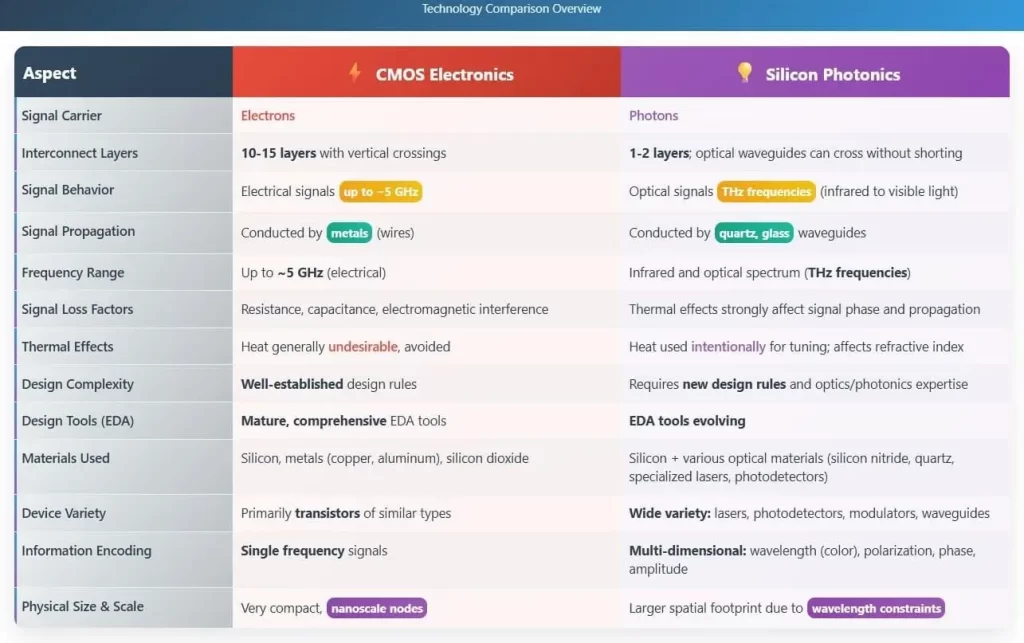Screen dimensions: 1024x643
Task: Click the lightning bolt icon beside CMOS Electronics
Action: (x=354, y=73)
